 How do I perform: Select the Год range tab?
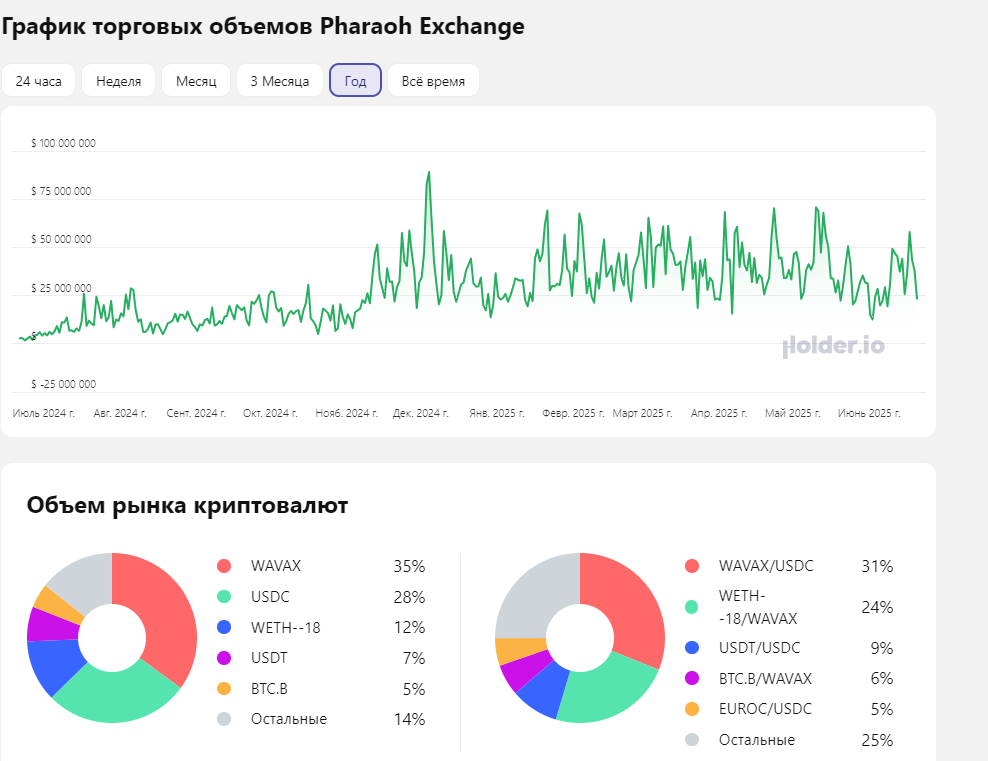pyautogui.click(x=355, y=81)
